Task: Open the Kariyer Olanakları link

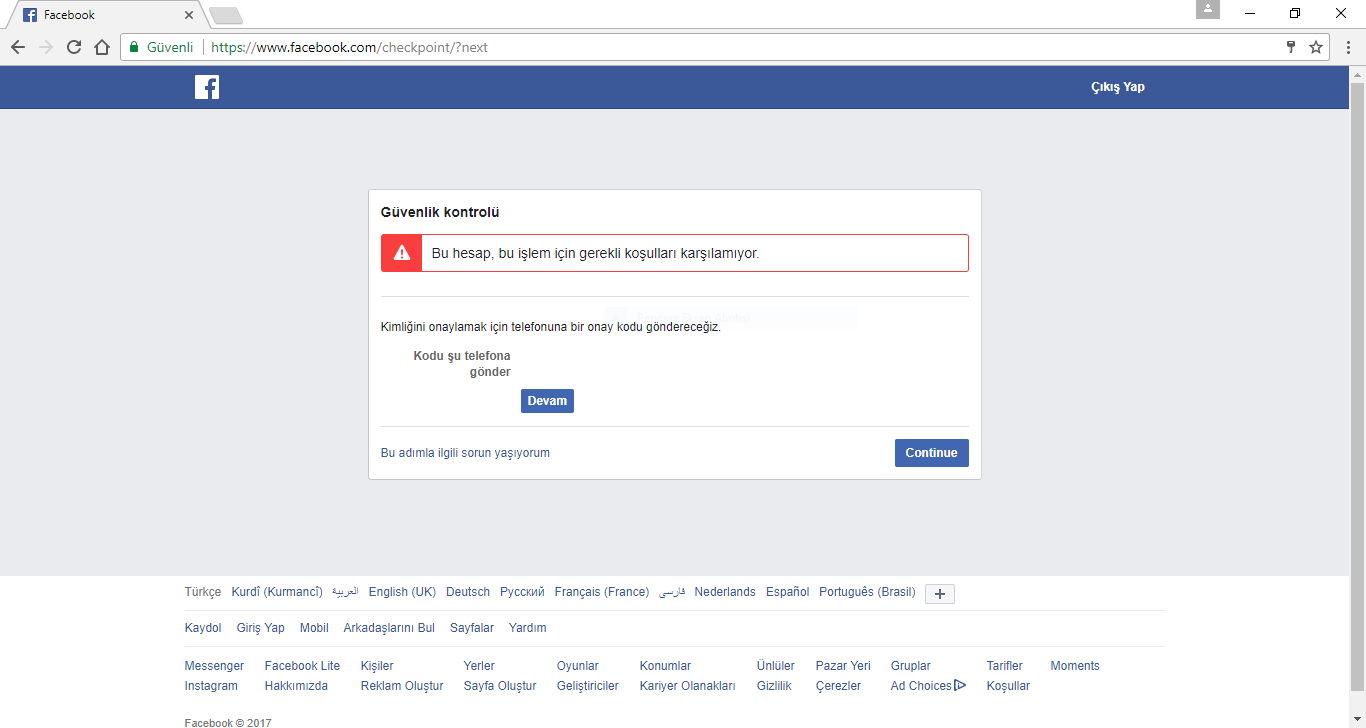Action: [x=687, y=686]
